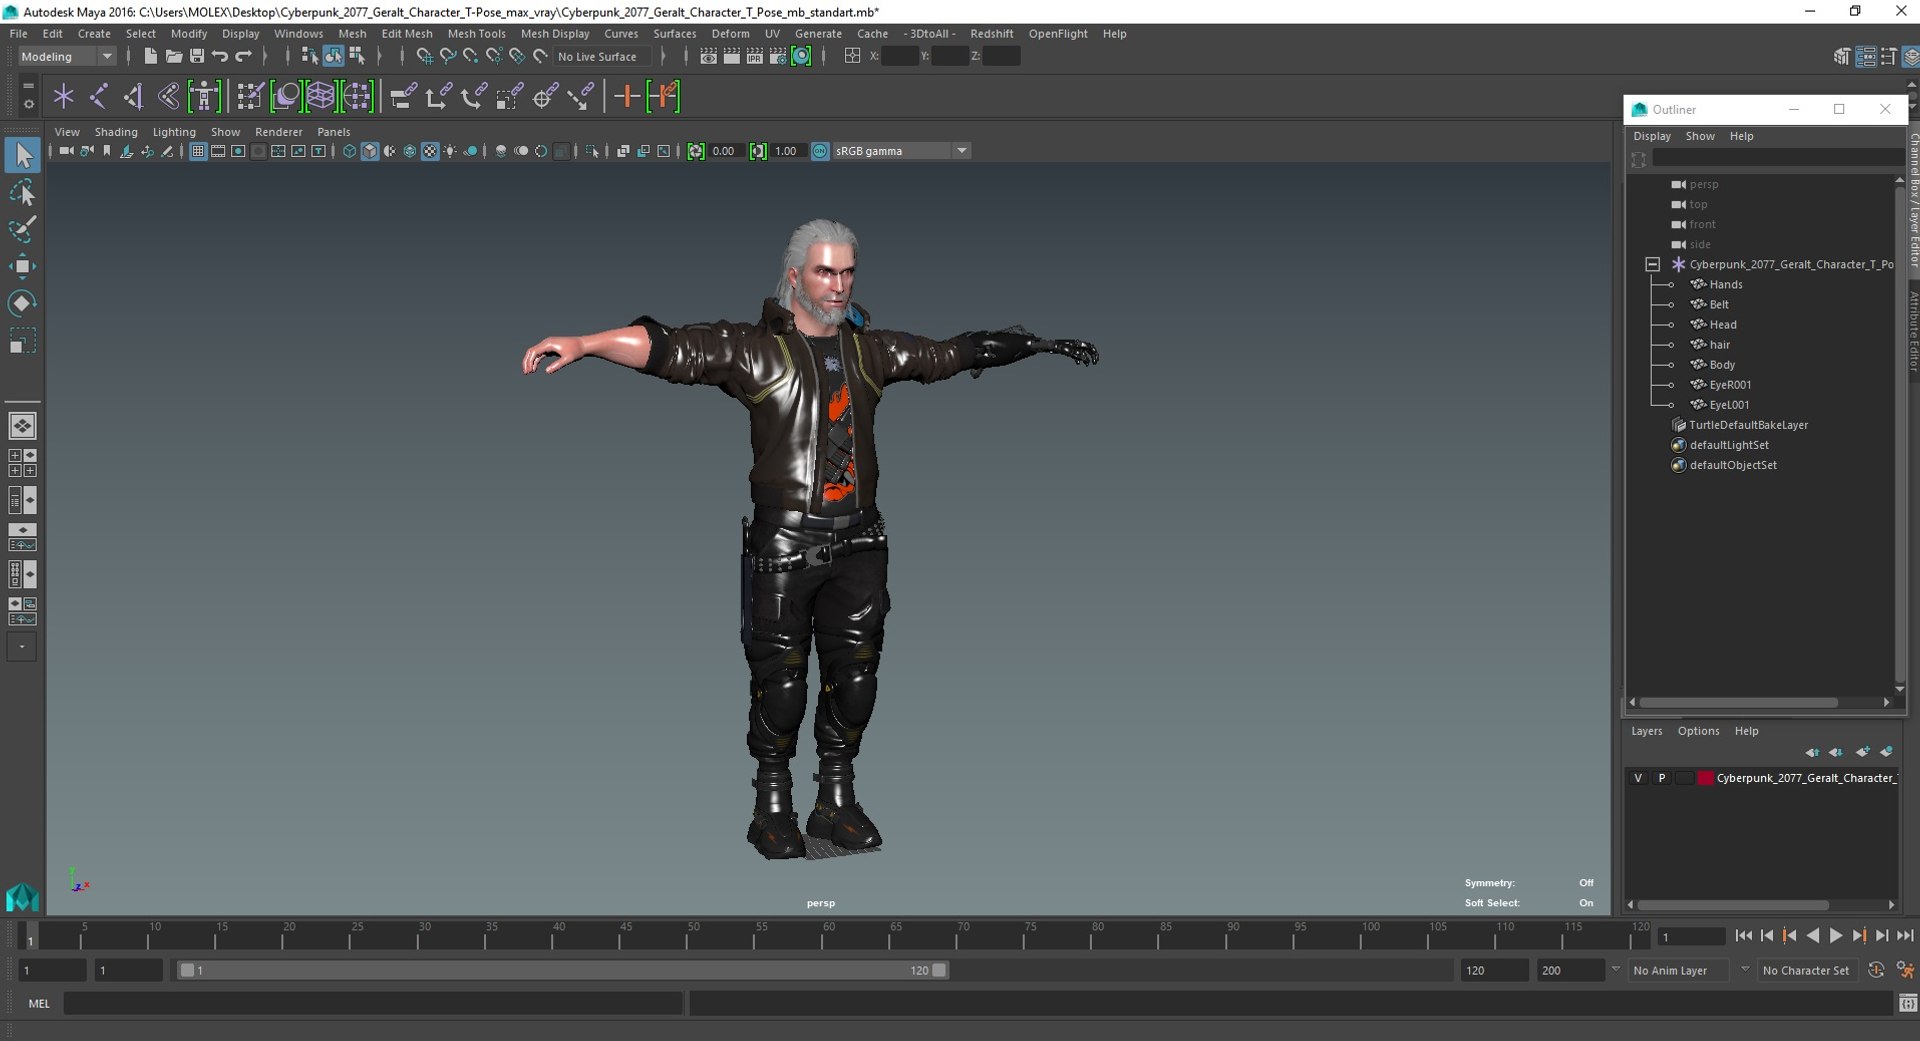1920x1041 pixels.
Task: Undo the last action with the undo arrow
Action: tap(220, 56)
